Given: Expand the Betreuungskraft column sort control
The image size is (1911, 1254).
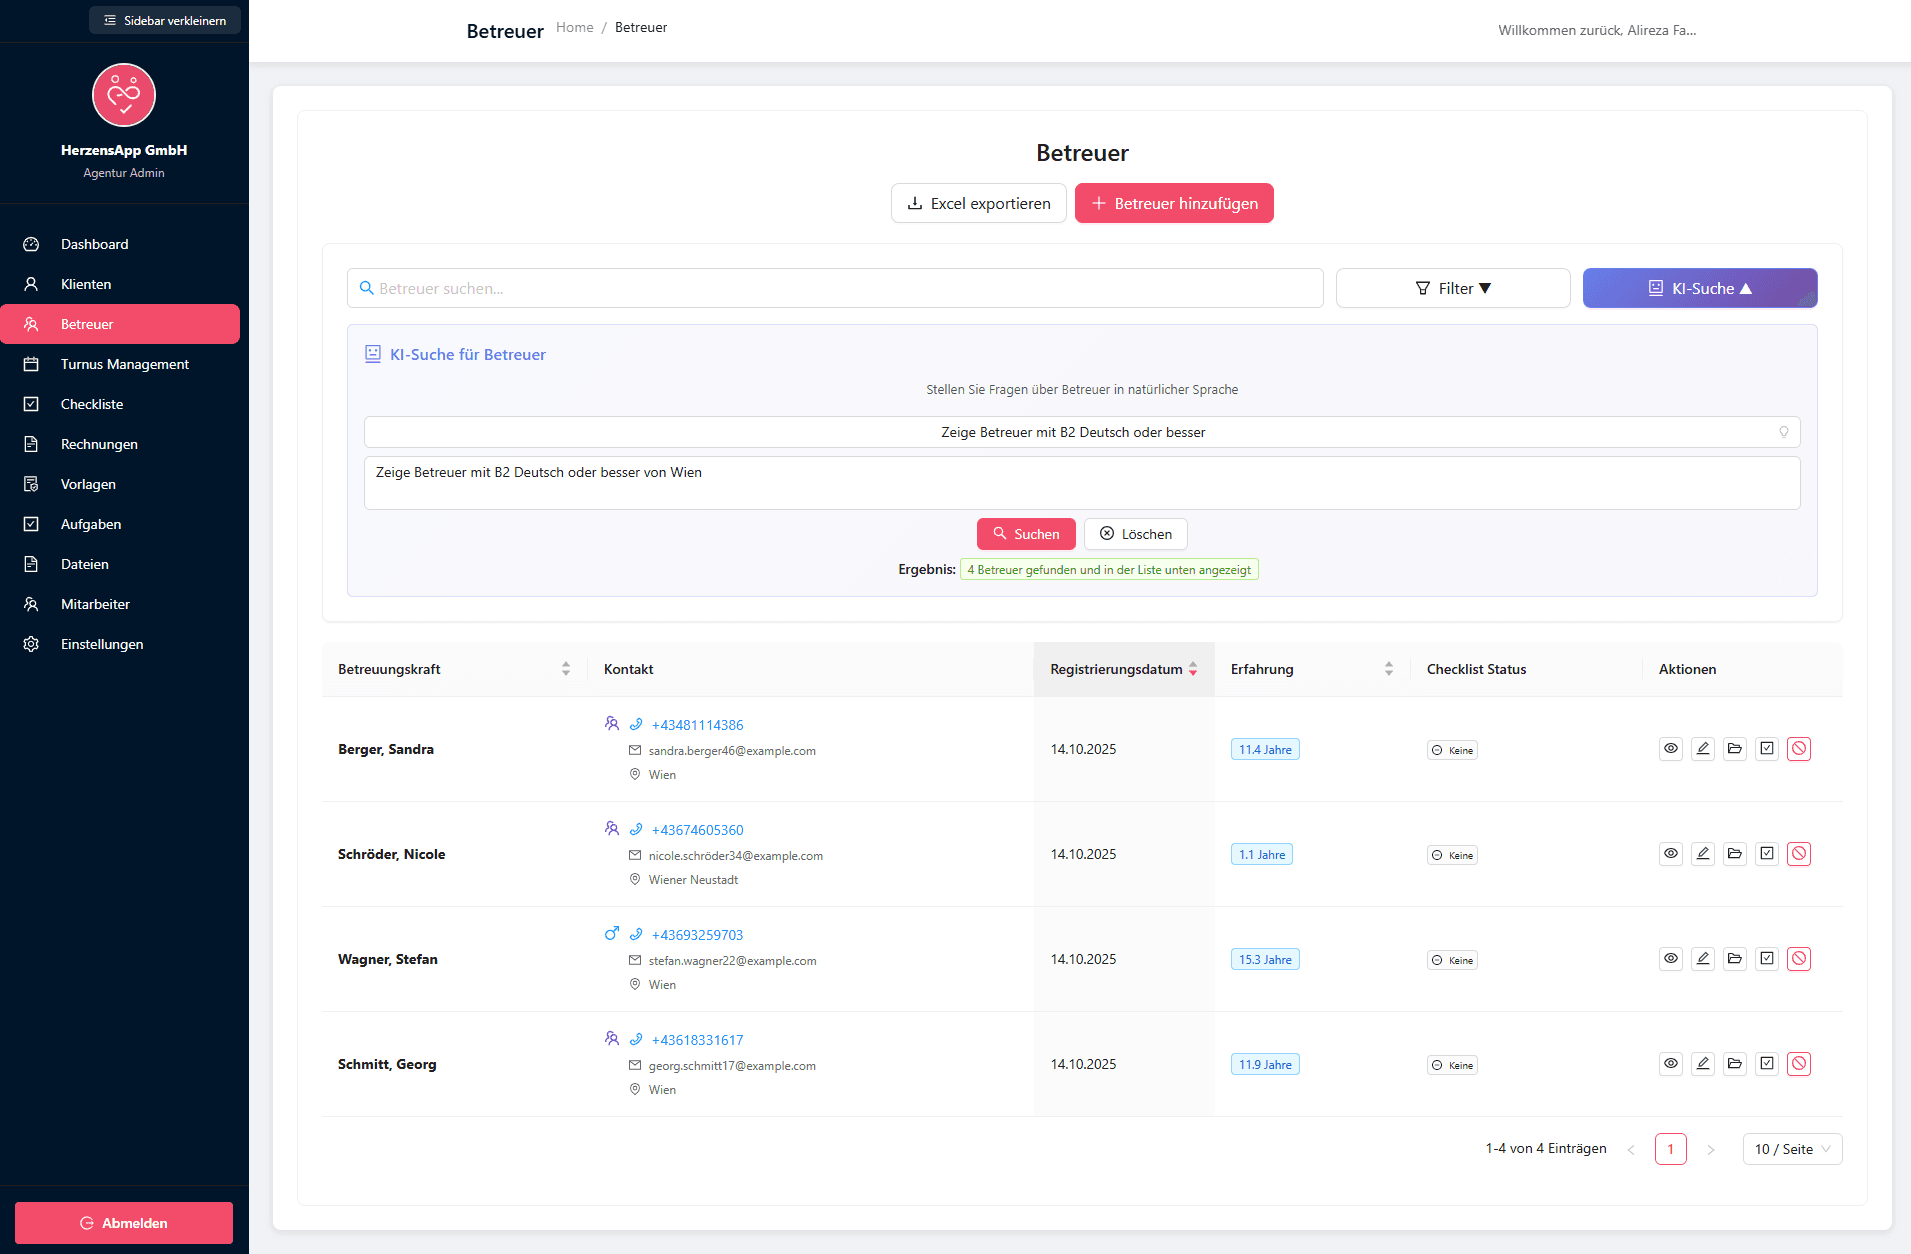Looking at the screenshot, I should [x=567, y=669].
